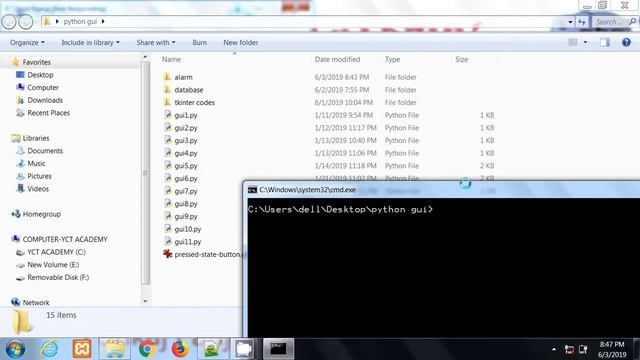640x360 pixels.
Task: Open the Windows Start button
Action: tap(15, 349)
